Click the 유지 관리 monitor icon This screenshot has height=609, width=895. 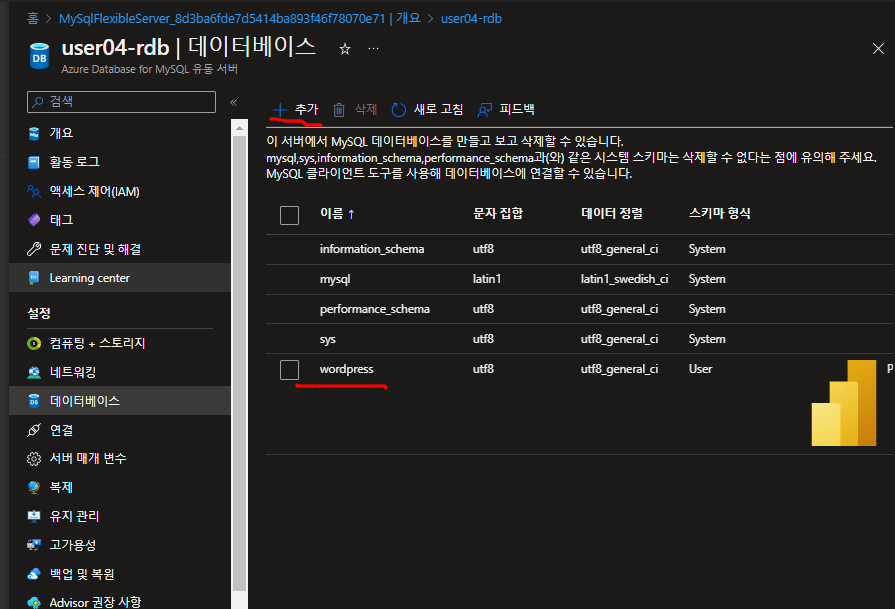34,516
